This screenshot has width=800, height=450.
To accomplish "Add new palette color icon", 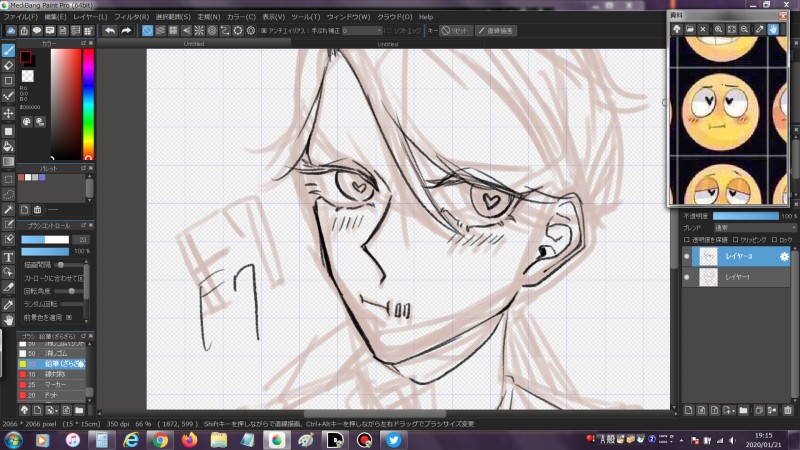I will [24, 210].
